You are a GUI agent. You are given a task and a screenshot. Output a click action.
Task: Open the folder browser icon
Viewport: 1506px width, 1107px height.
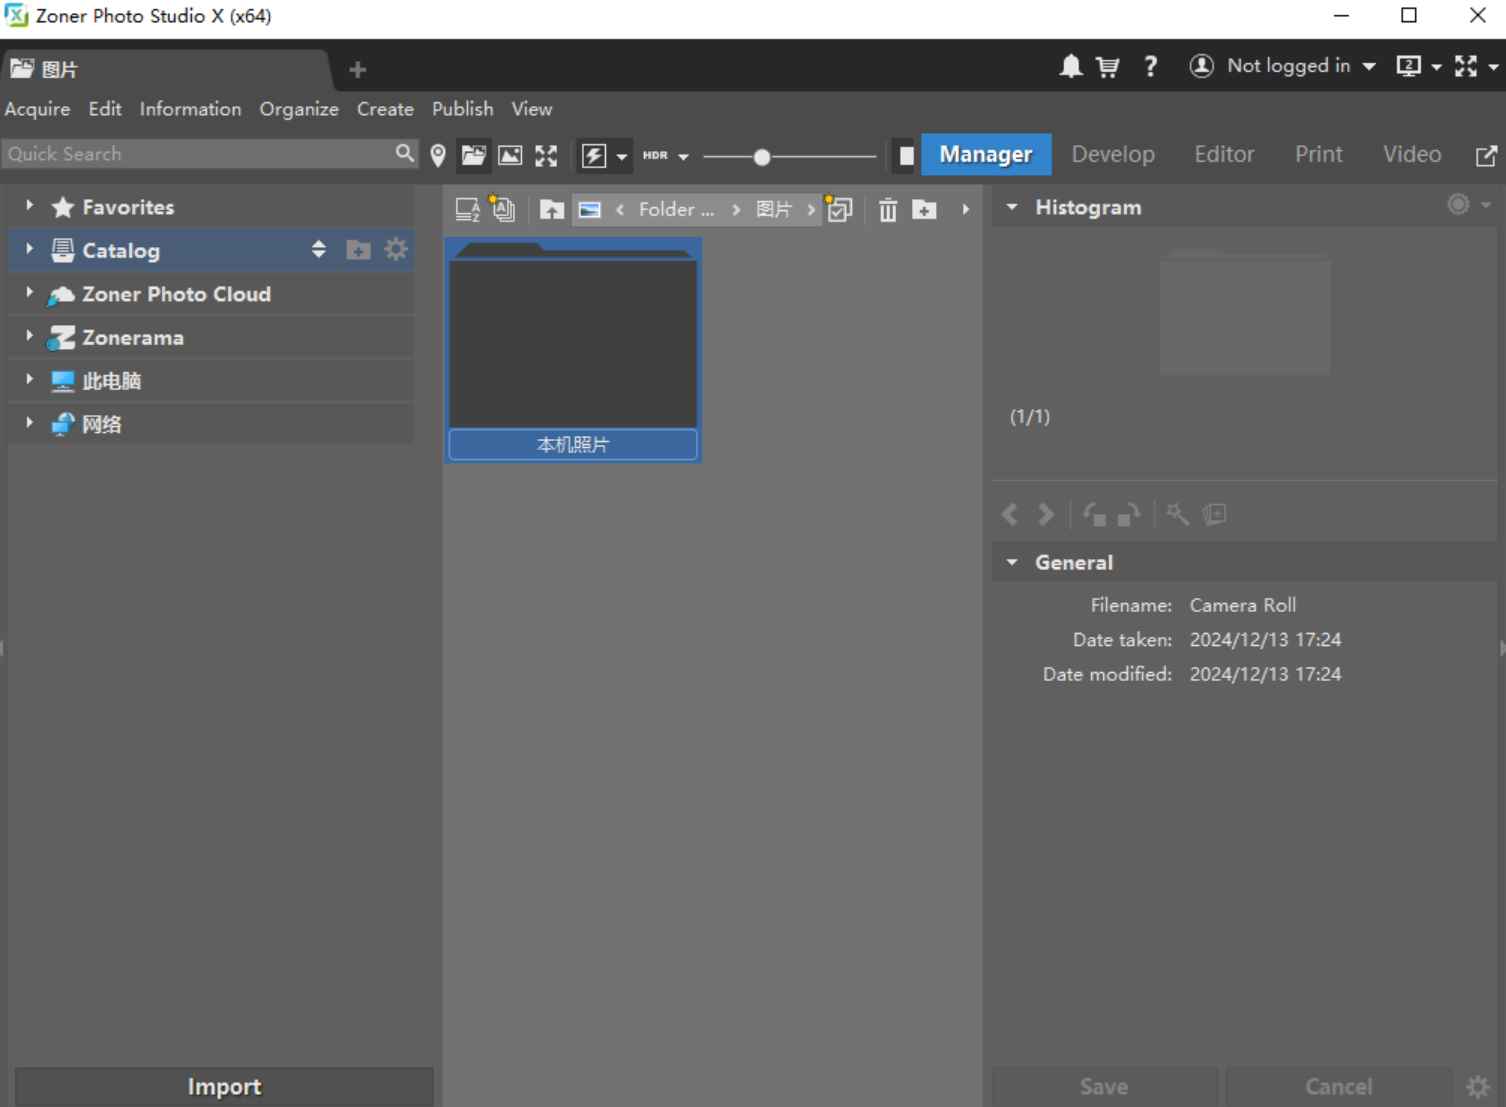pyautogui.click(x=473, y=154)
